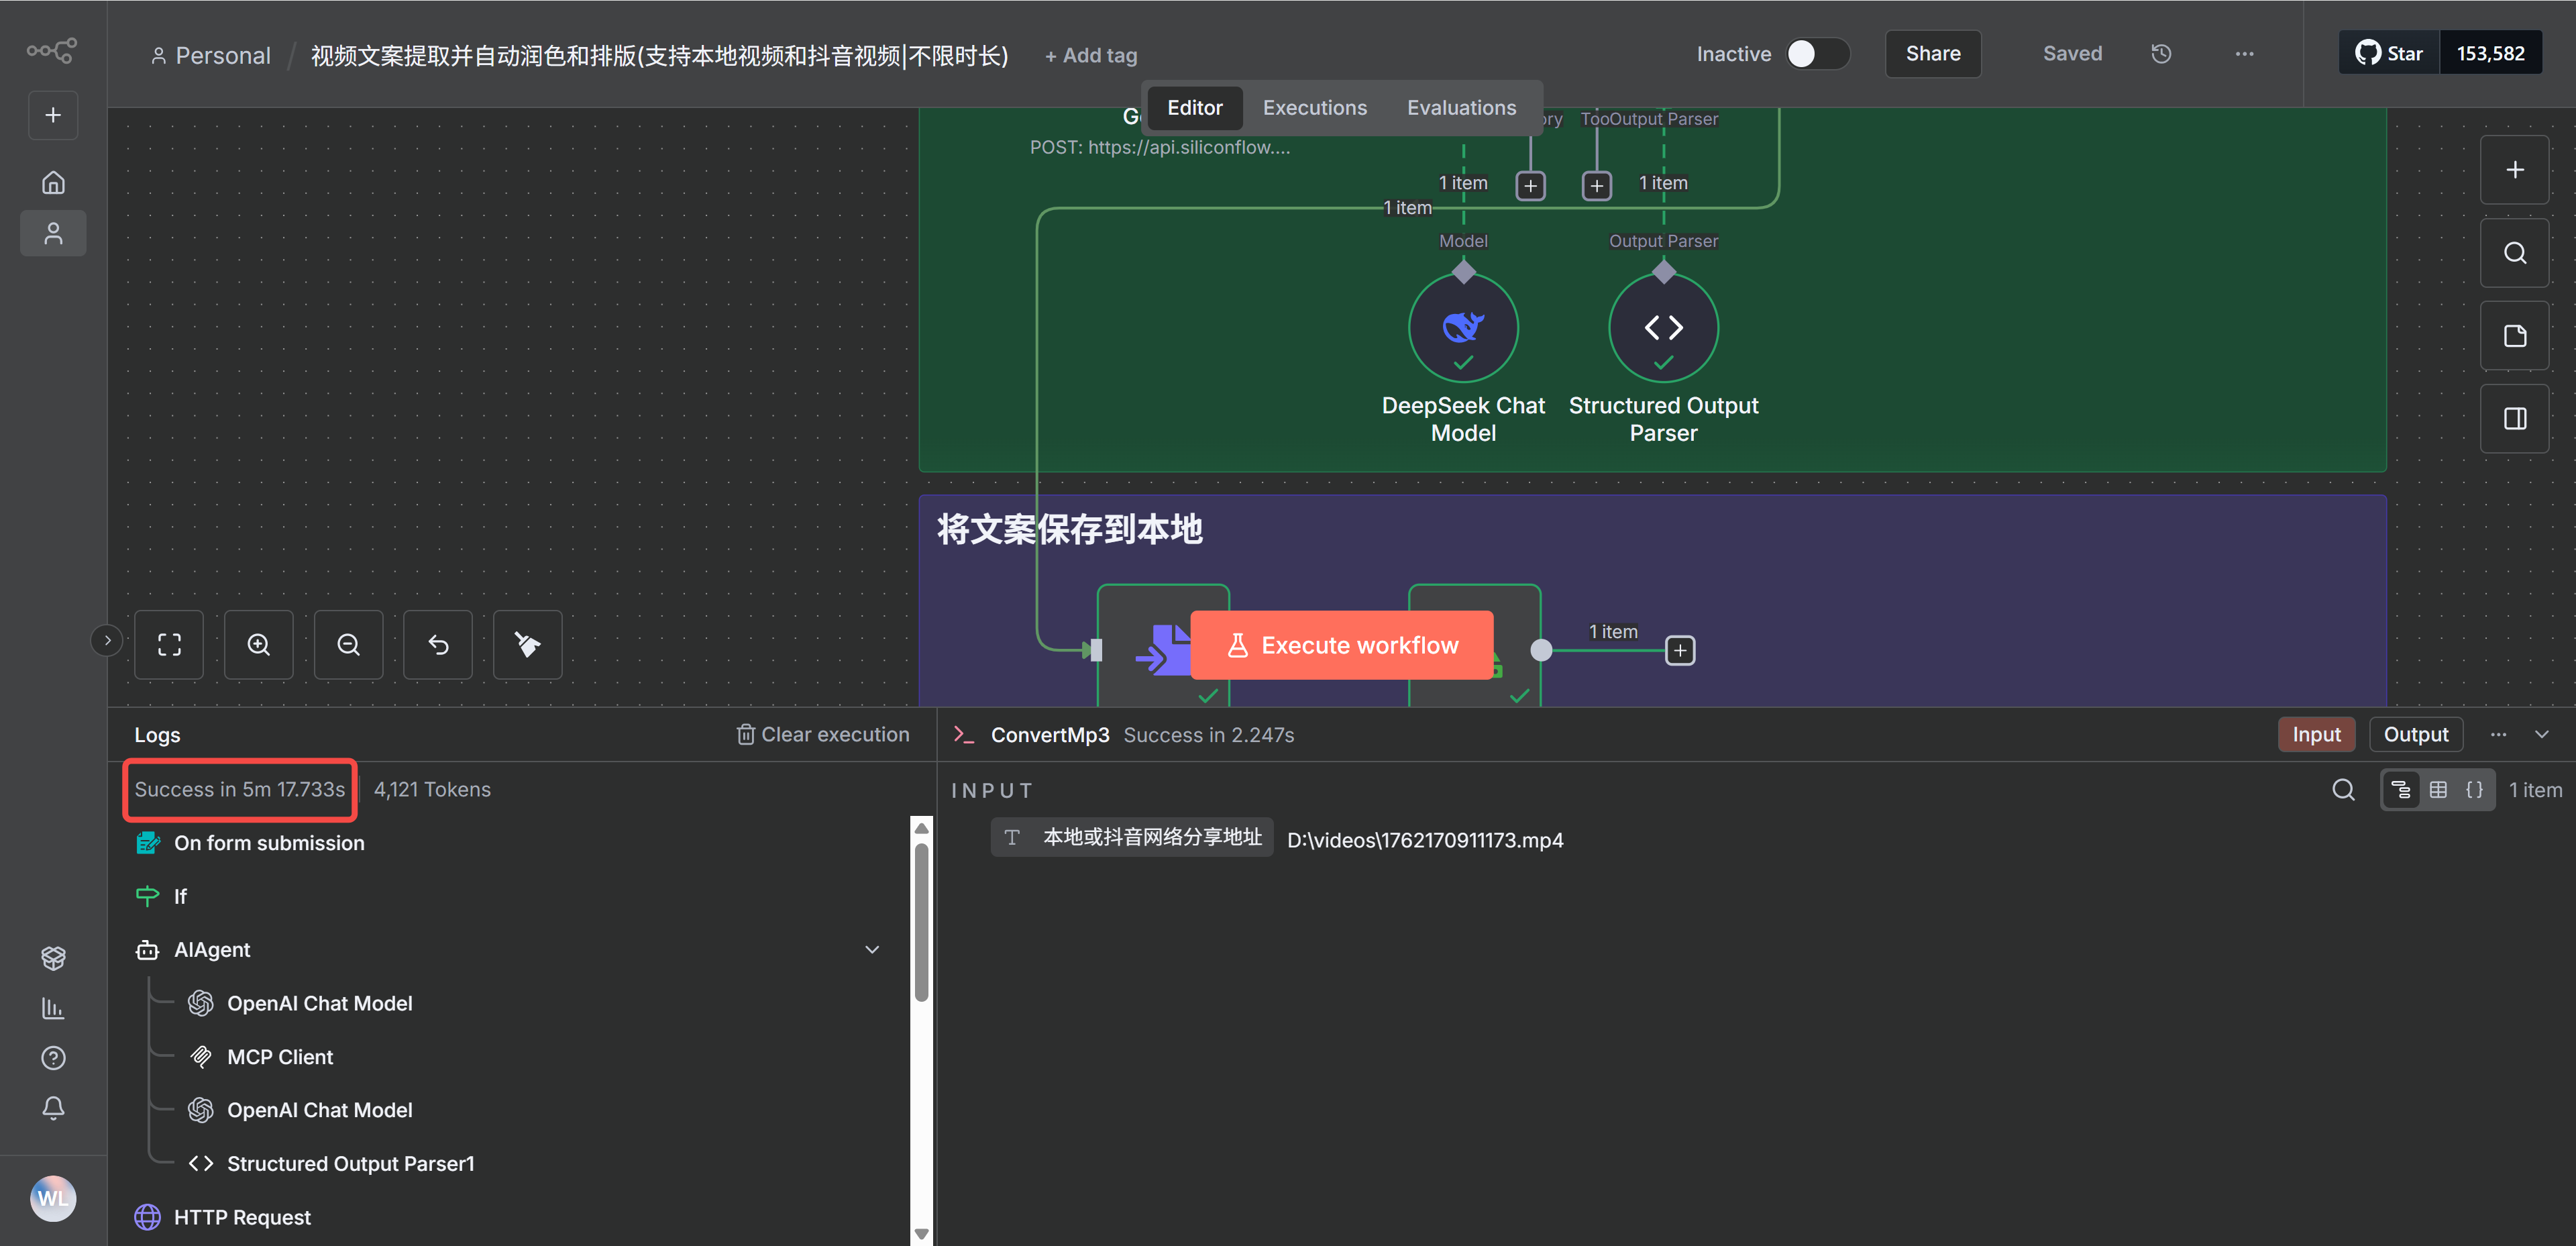Click the canvas zoom in magnifier
2576x1246 pixels.
click(258, 645)
